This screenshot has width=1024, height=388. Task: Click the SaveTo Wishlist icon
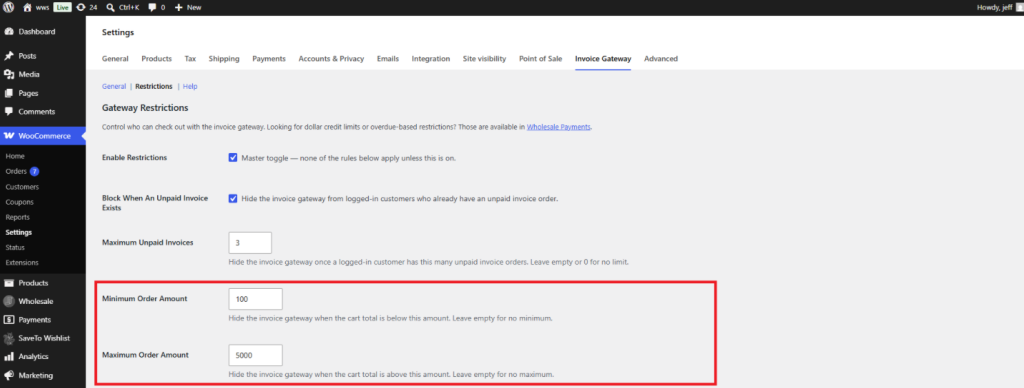(x=9, y=338)
